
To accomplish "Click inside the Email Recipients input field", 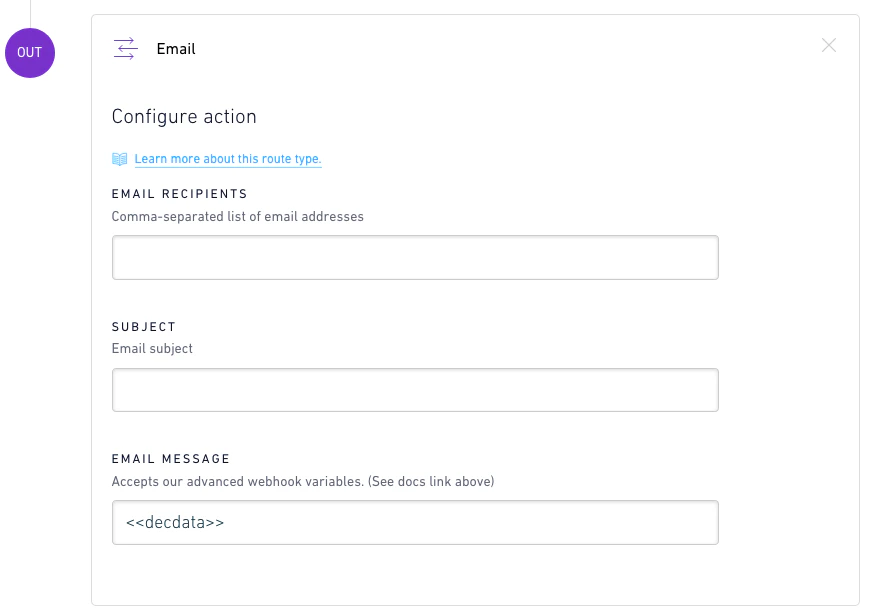I will coord(415,257).
